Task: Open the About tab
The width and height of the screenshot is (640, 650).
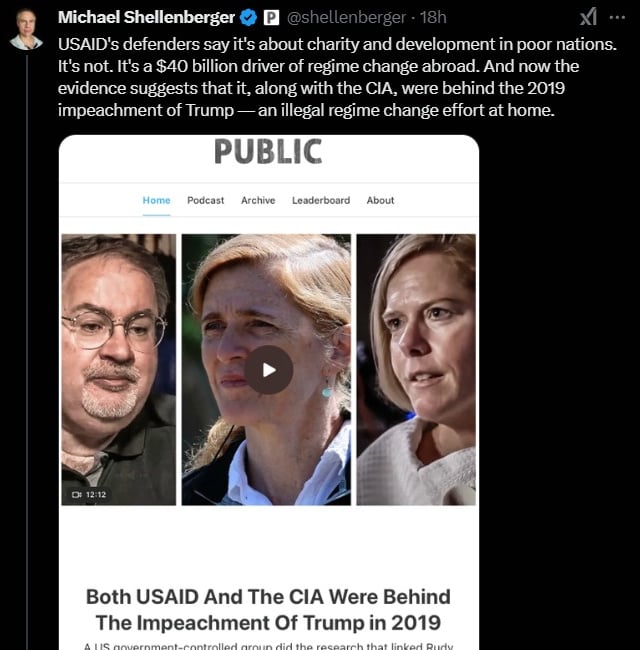Action: coord(380,200)
